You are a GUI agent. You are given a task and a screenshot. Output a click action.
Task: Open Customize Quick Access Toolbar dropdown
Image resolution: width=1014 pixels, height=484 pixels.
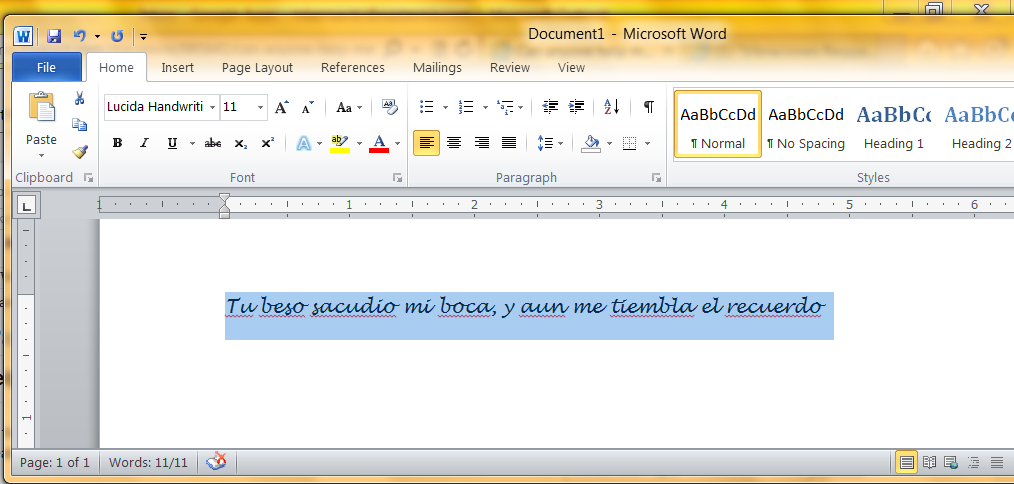[x=143, y=37]
